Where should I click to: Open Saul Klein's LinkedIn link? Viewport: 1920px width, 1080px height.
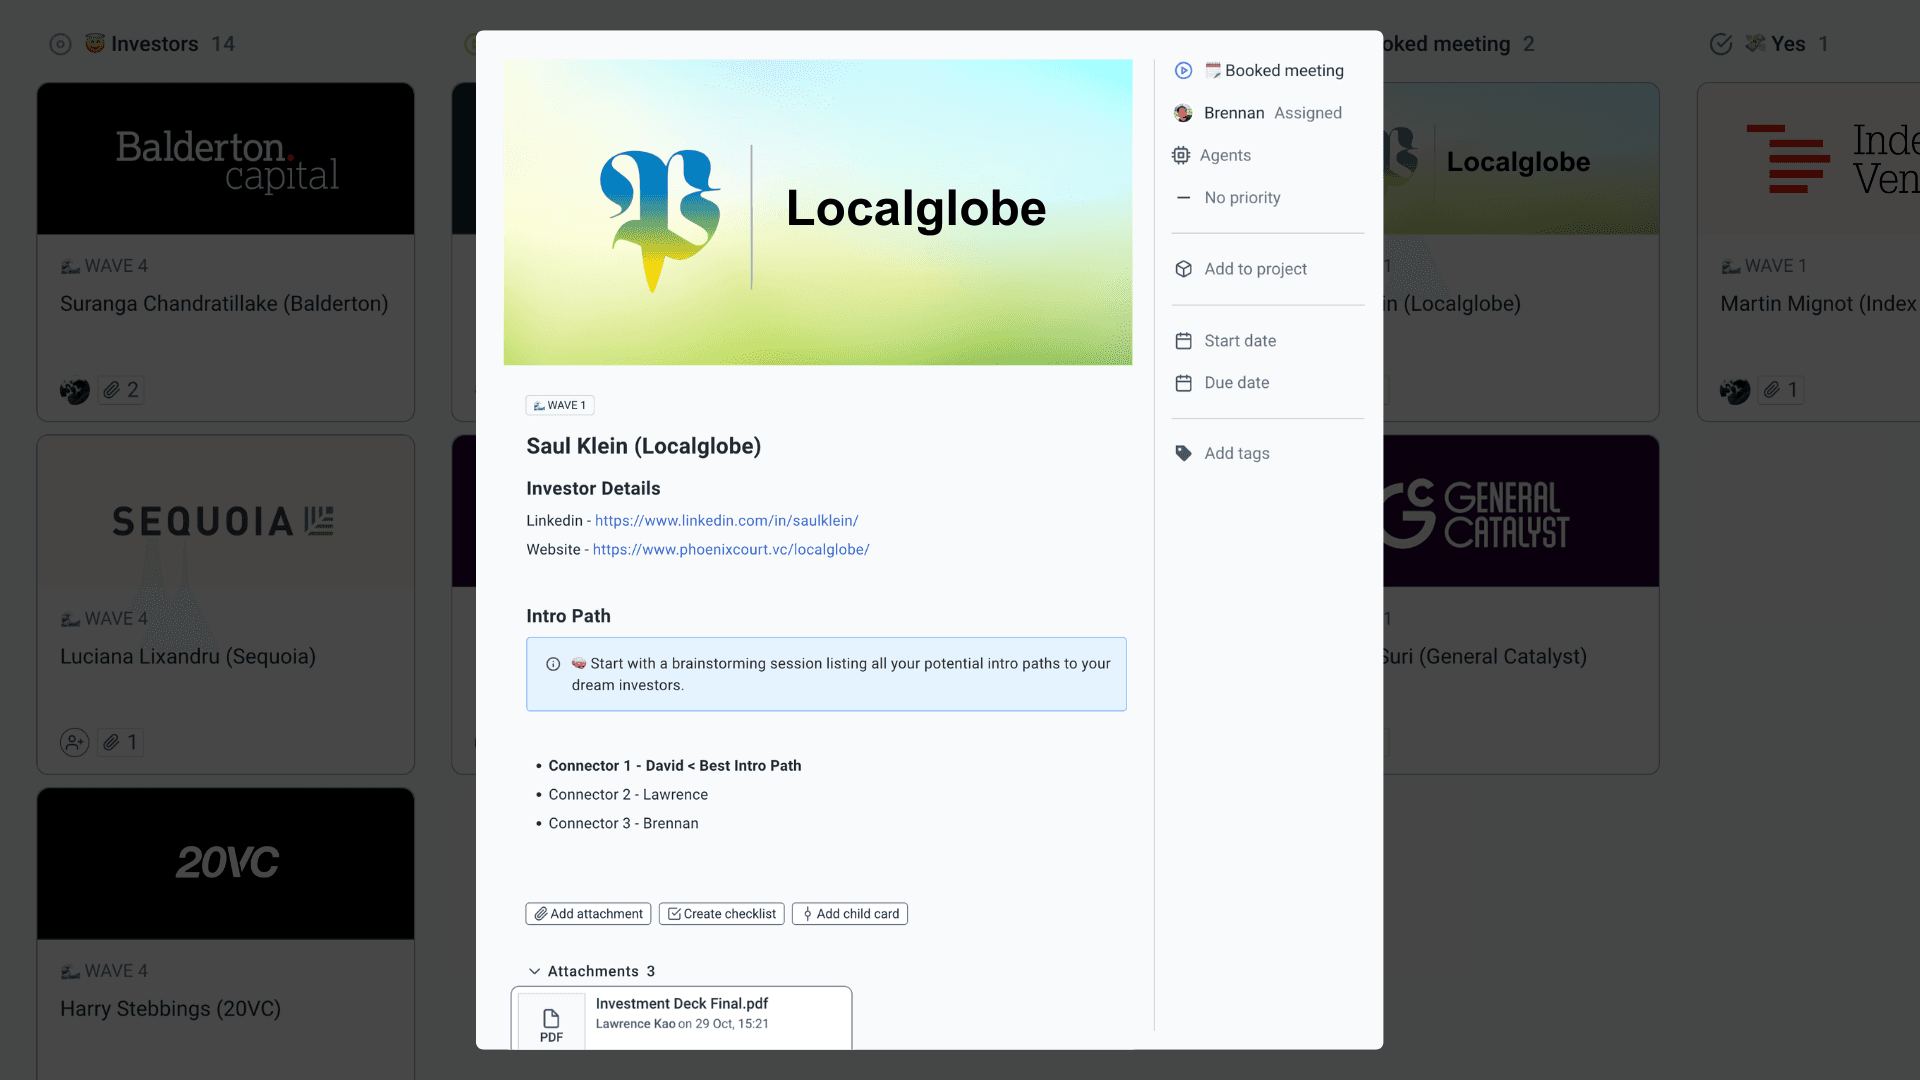coord(726,521)
